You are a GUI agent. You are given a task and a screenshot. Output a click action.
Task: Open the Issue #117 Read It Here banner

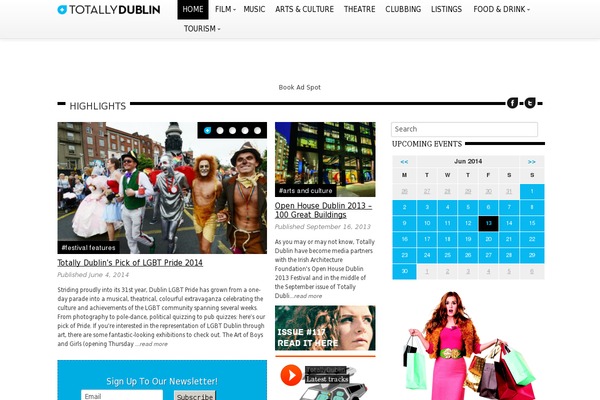coord(325,328)
